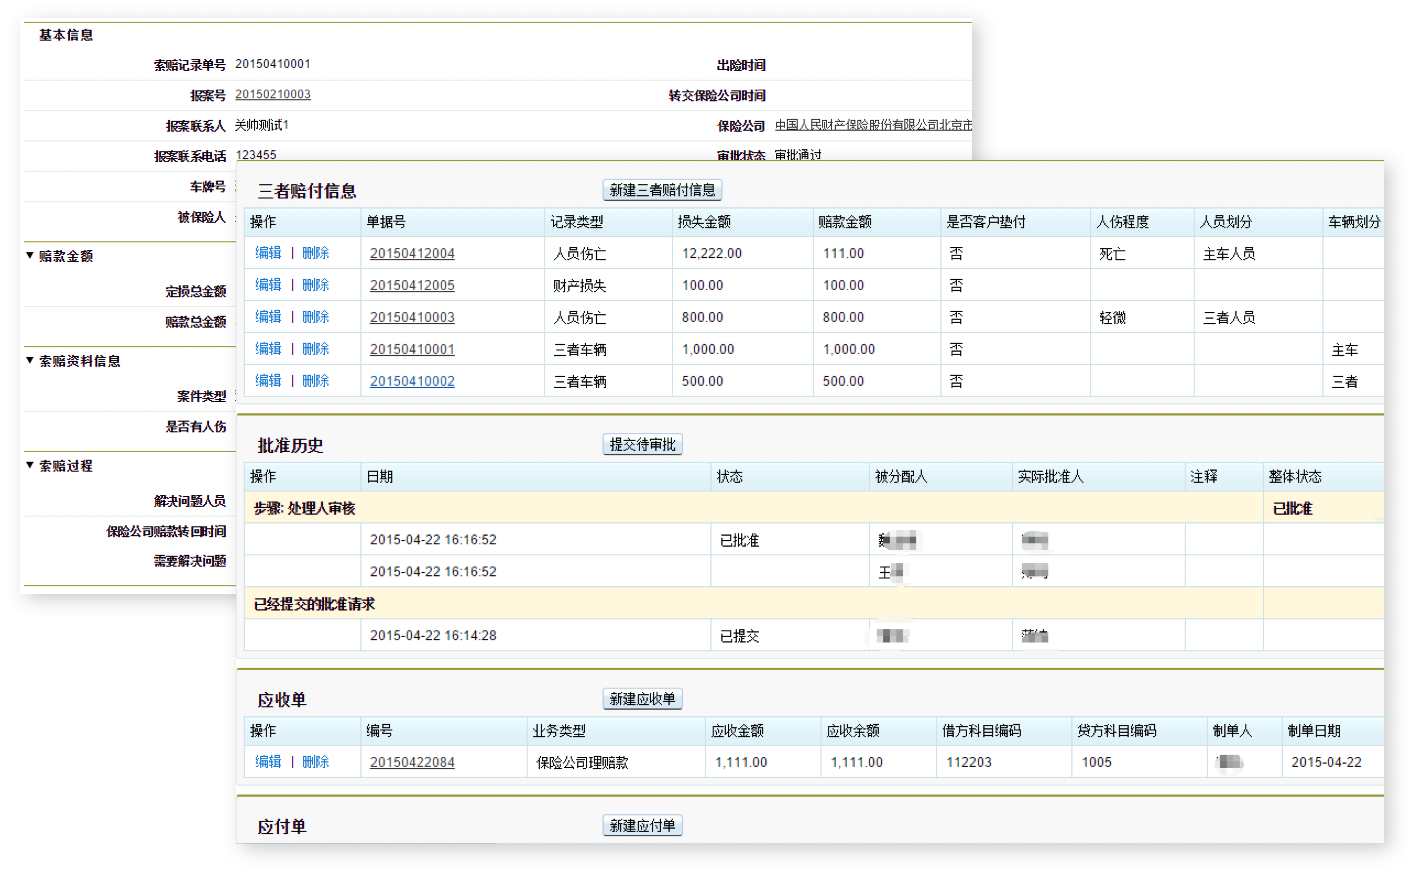Open the 中国人民财产保险 company link

click(873, 125)
